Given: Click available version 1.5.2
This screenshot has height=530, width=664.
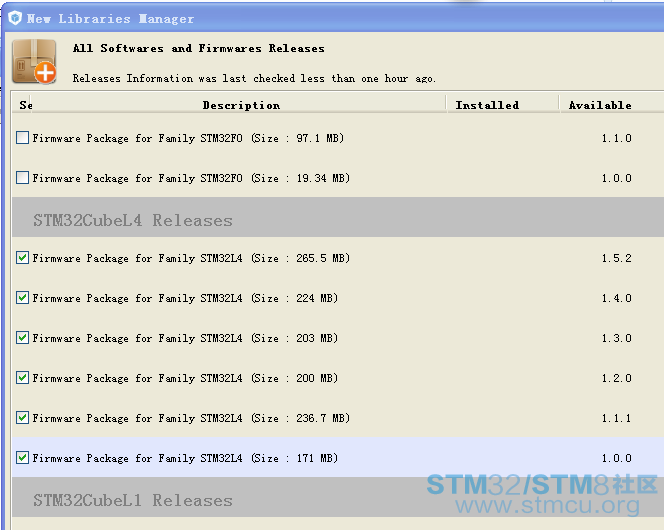Looking at the screenshot, I should tap(617, 258).
